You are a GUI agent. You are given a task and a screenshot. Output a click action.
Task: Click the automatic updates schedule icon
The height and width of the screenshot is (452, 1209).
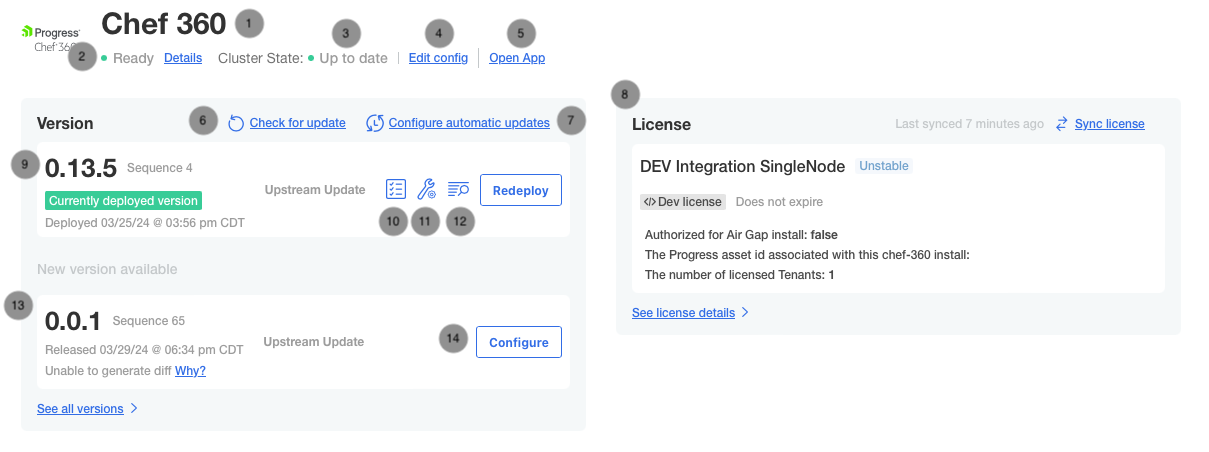[375, 123]
